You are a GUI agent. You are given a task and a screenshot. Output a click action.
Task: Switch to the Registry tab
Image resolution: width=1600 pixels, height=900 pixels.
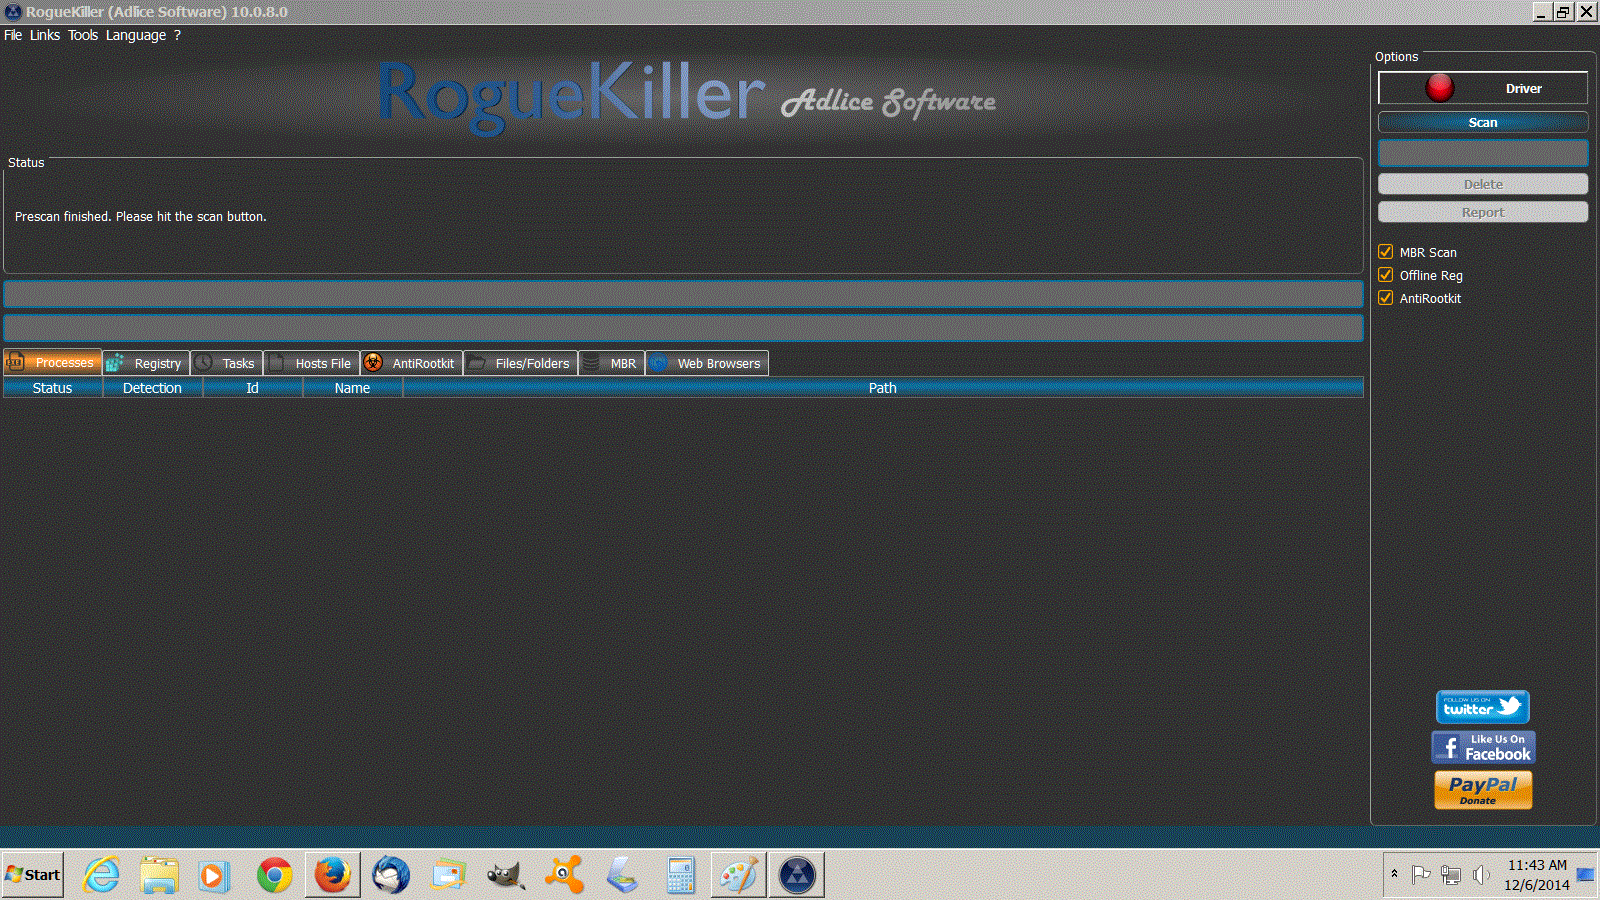[146, 363]
